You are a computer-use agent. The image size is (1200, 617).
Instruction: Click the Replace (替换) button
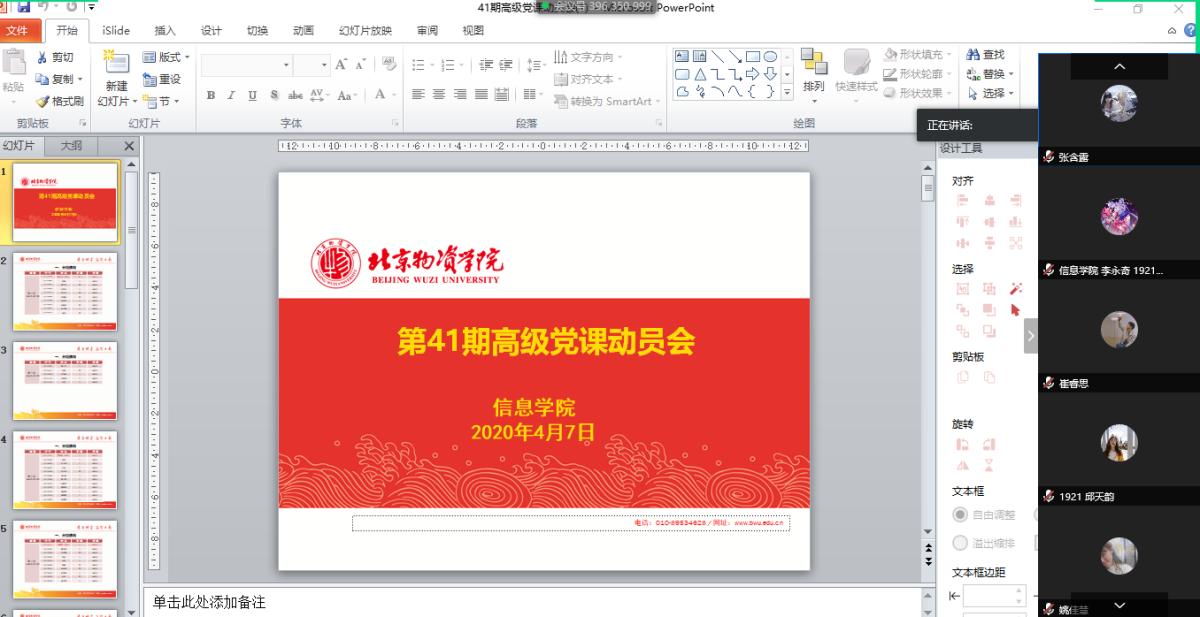[x=990, y=74]
